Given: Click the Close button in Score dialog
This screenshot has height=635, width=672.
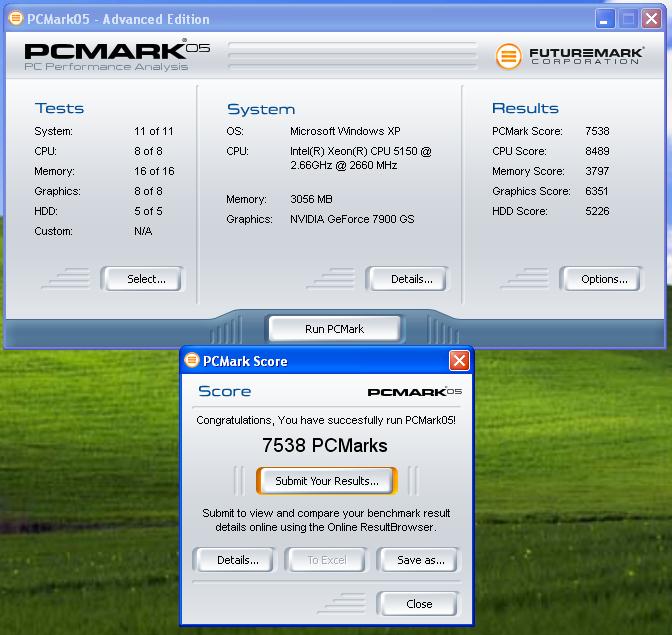Looking at the screenshot, I should click(x=417, y=604).
